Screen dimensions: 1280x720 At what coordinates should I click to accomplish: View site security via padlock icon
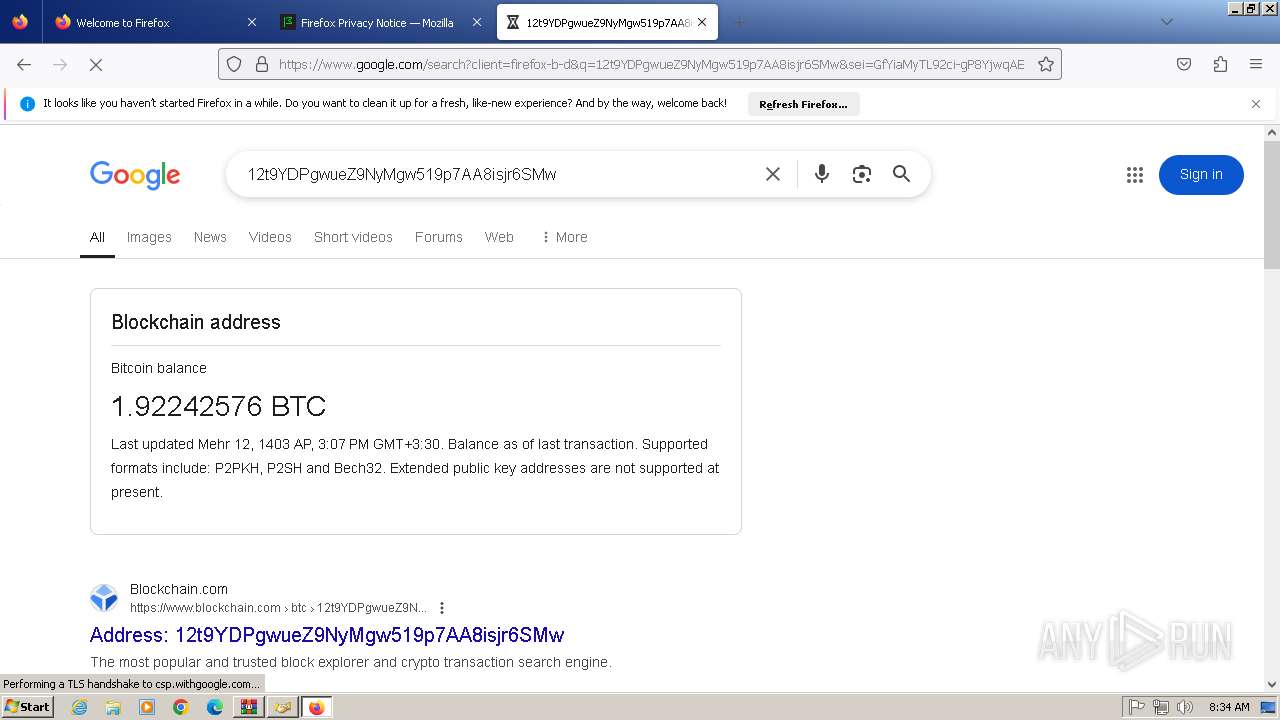pyautogui.click(x=262, y=64)
